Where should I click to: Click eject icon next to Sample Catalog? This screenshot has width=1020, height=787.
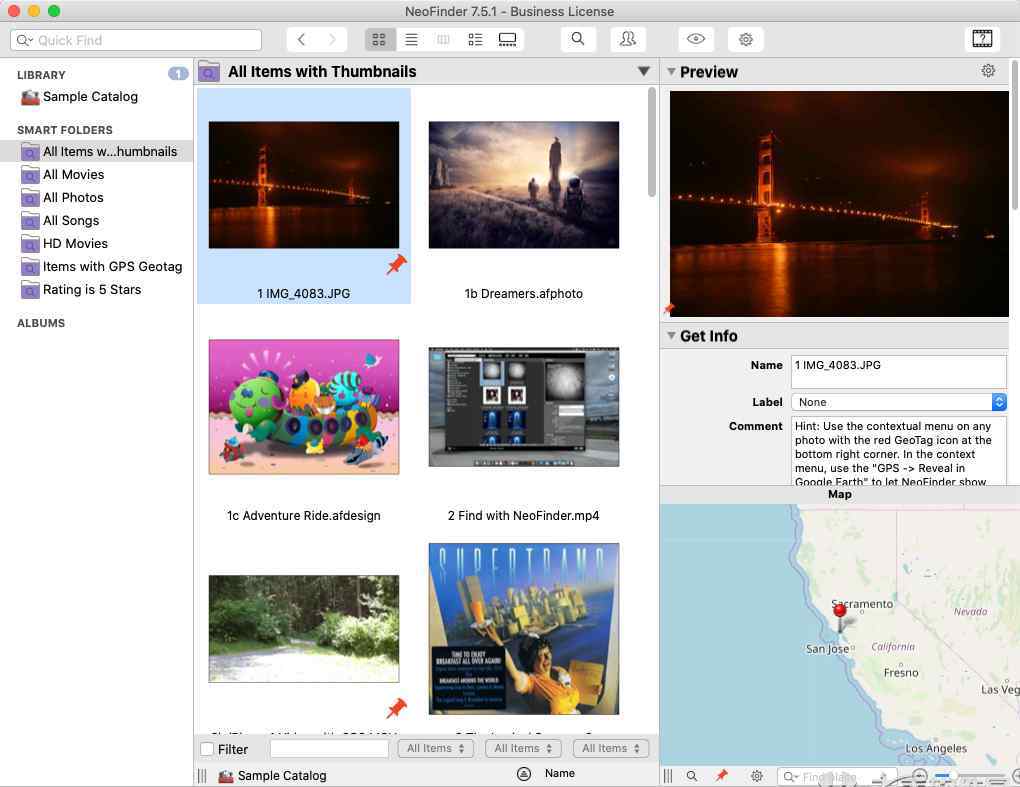coord(523,774)
